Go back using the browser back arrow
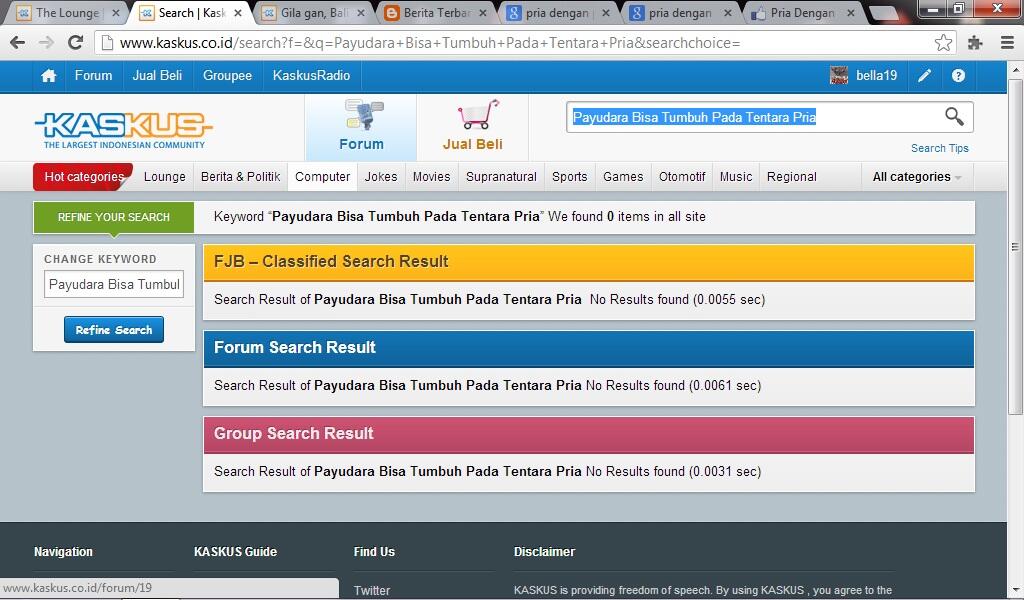The width and height of the screenshot is (1024, 600). coord(18,43)
